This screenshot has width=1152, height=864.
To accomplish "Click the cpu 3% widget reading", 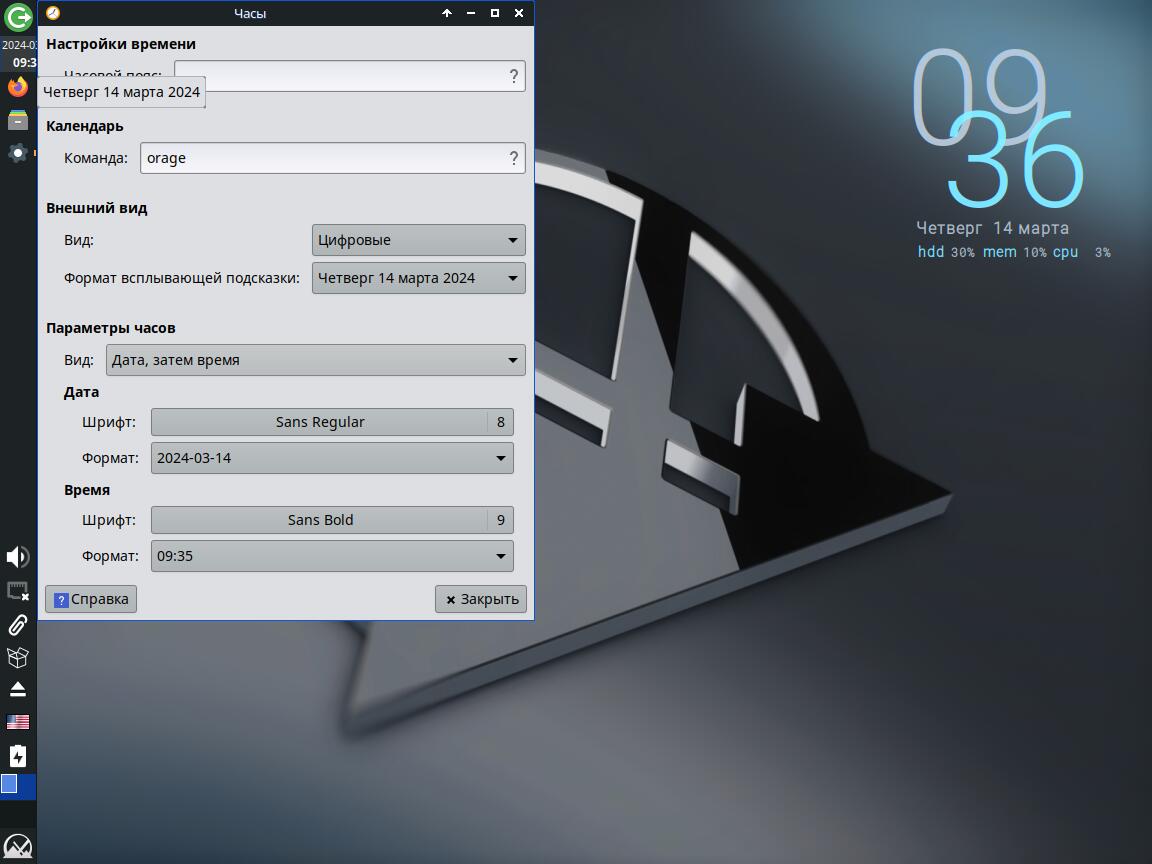I will [x=1081, y=252].
